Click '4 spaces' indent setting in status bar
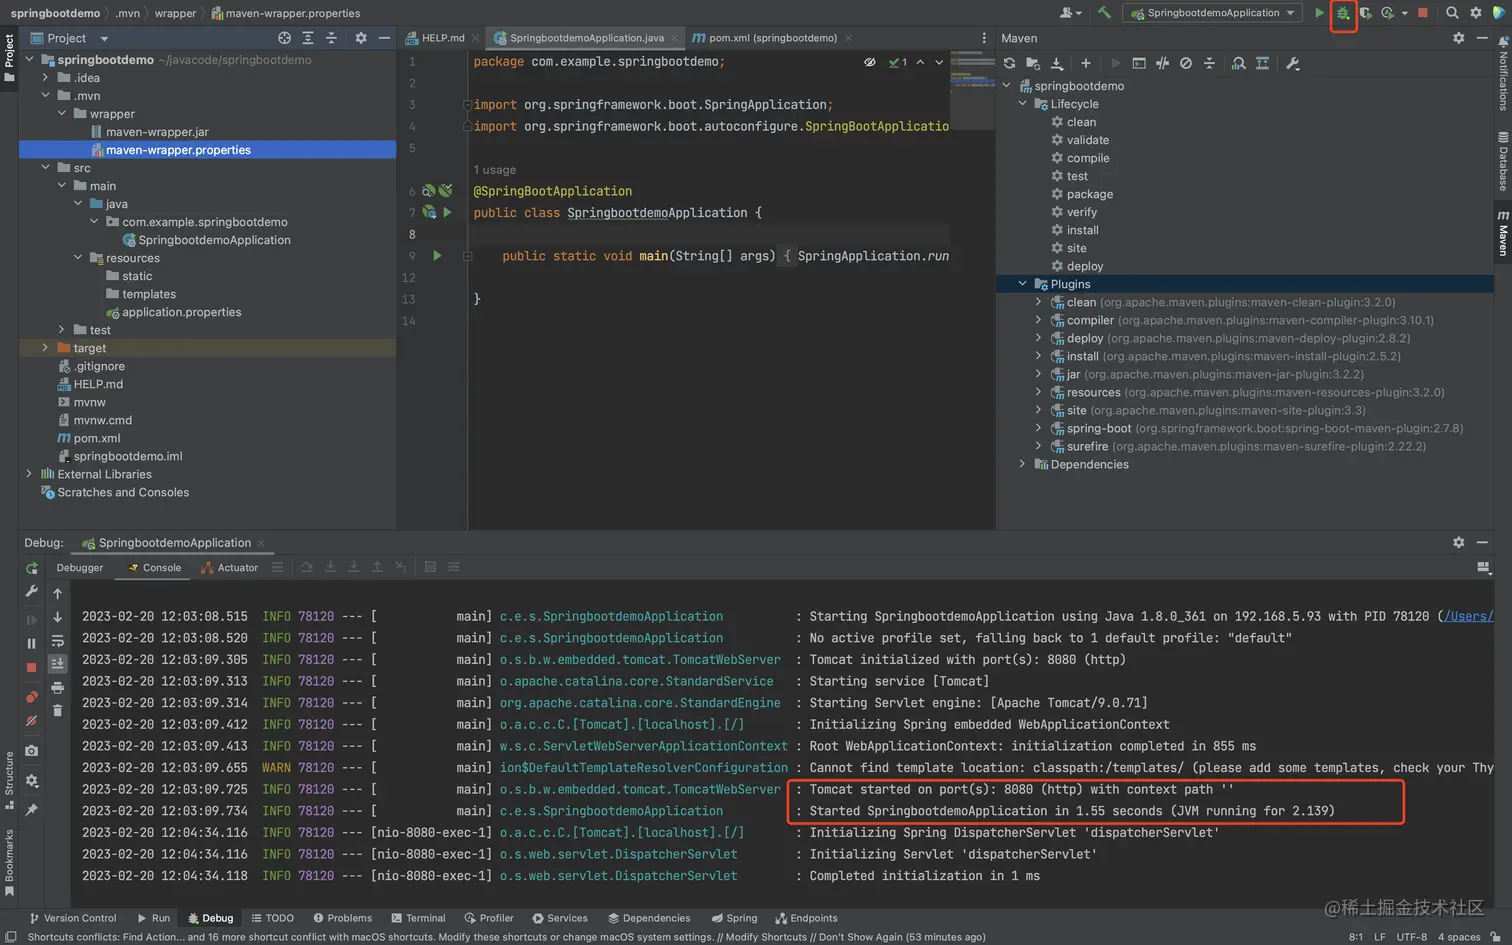Viewport: 1512px width, 945px height. [x=1458, y=937]
